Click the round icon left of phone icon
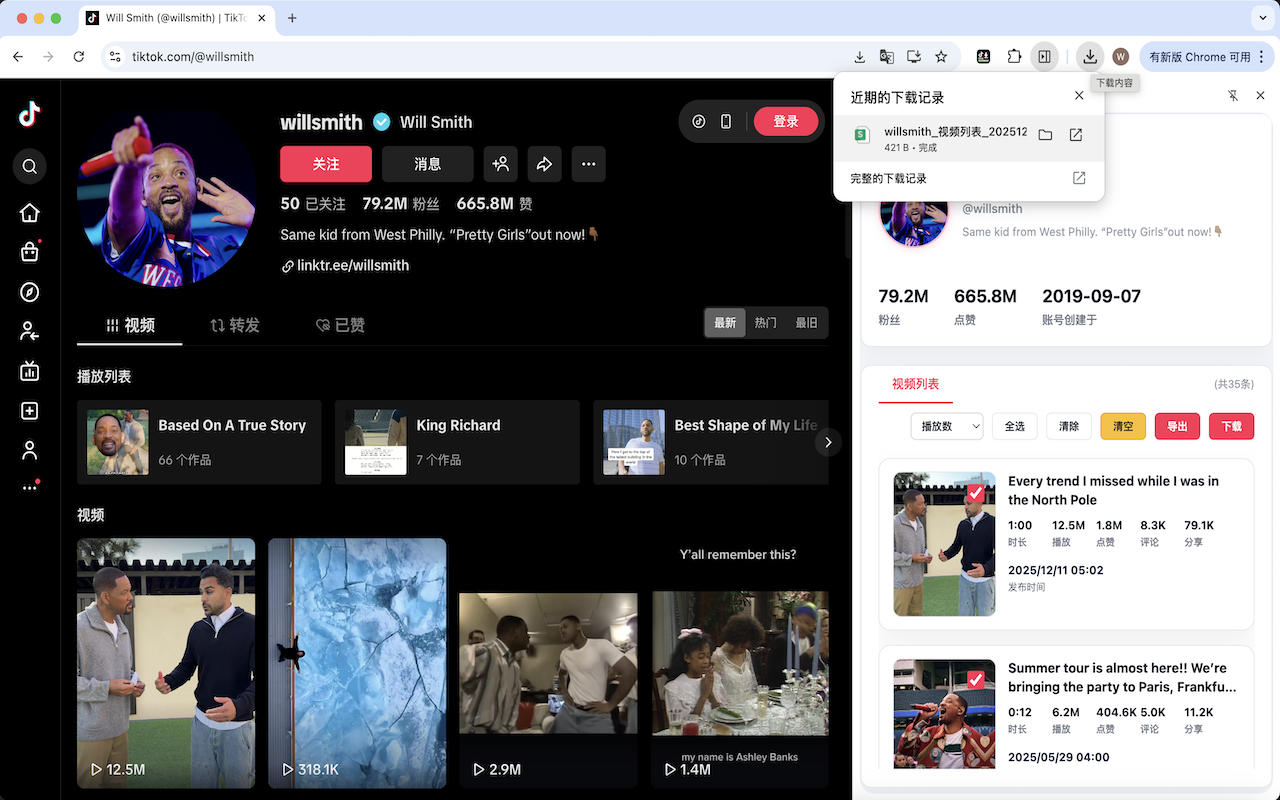The height and width of the screenshot is (800, 1280). pyautogui.click(x=699, y=122)
